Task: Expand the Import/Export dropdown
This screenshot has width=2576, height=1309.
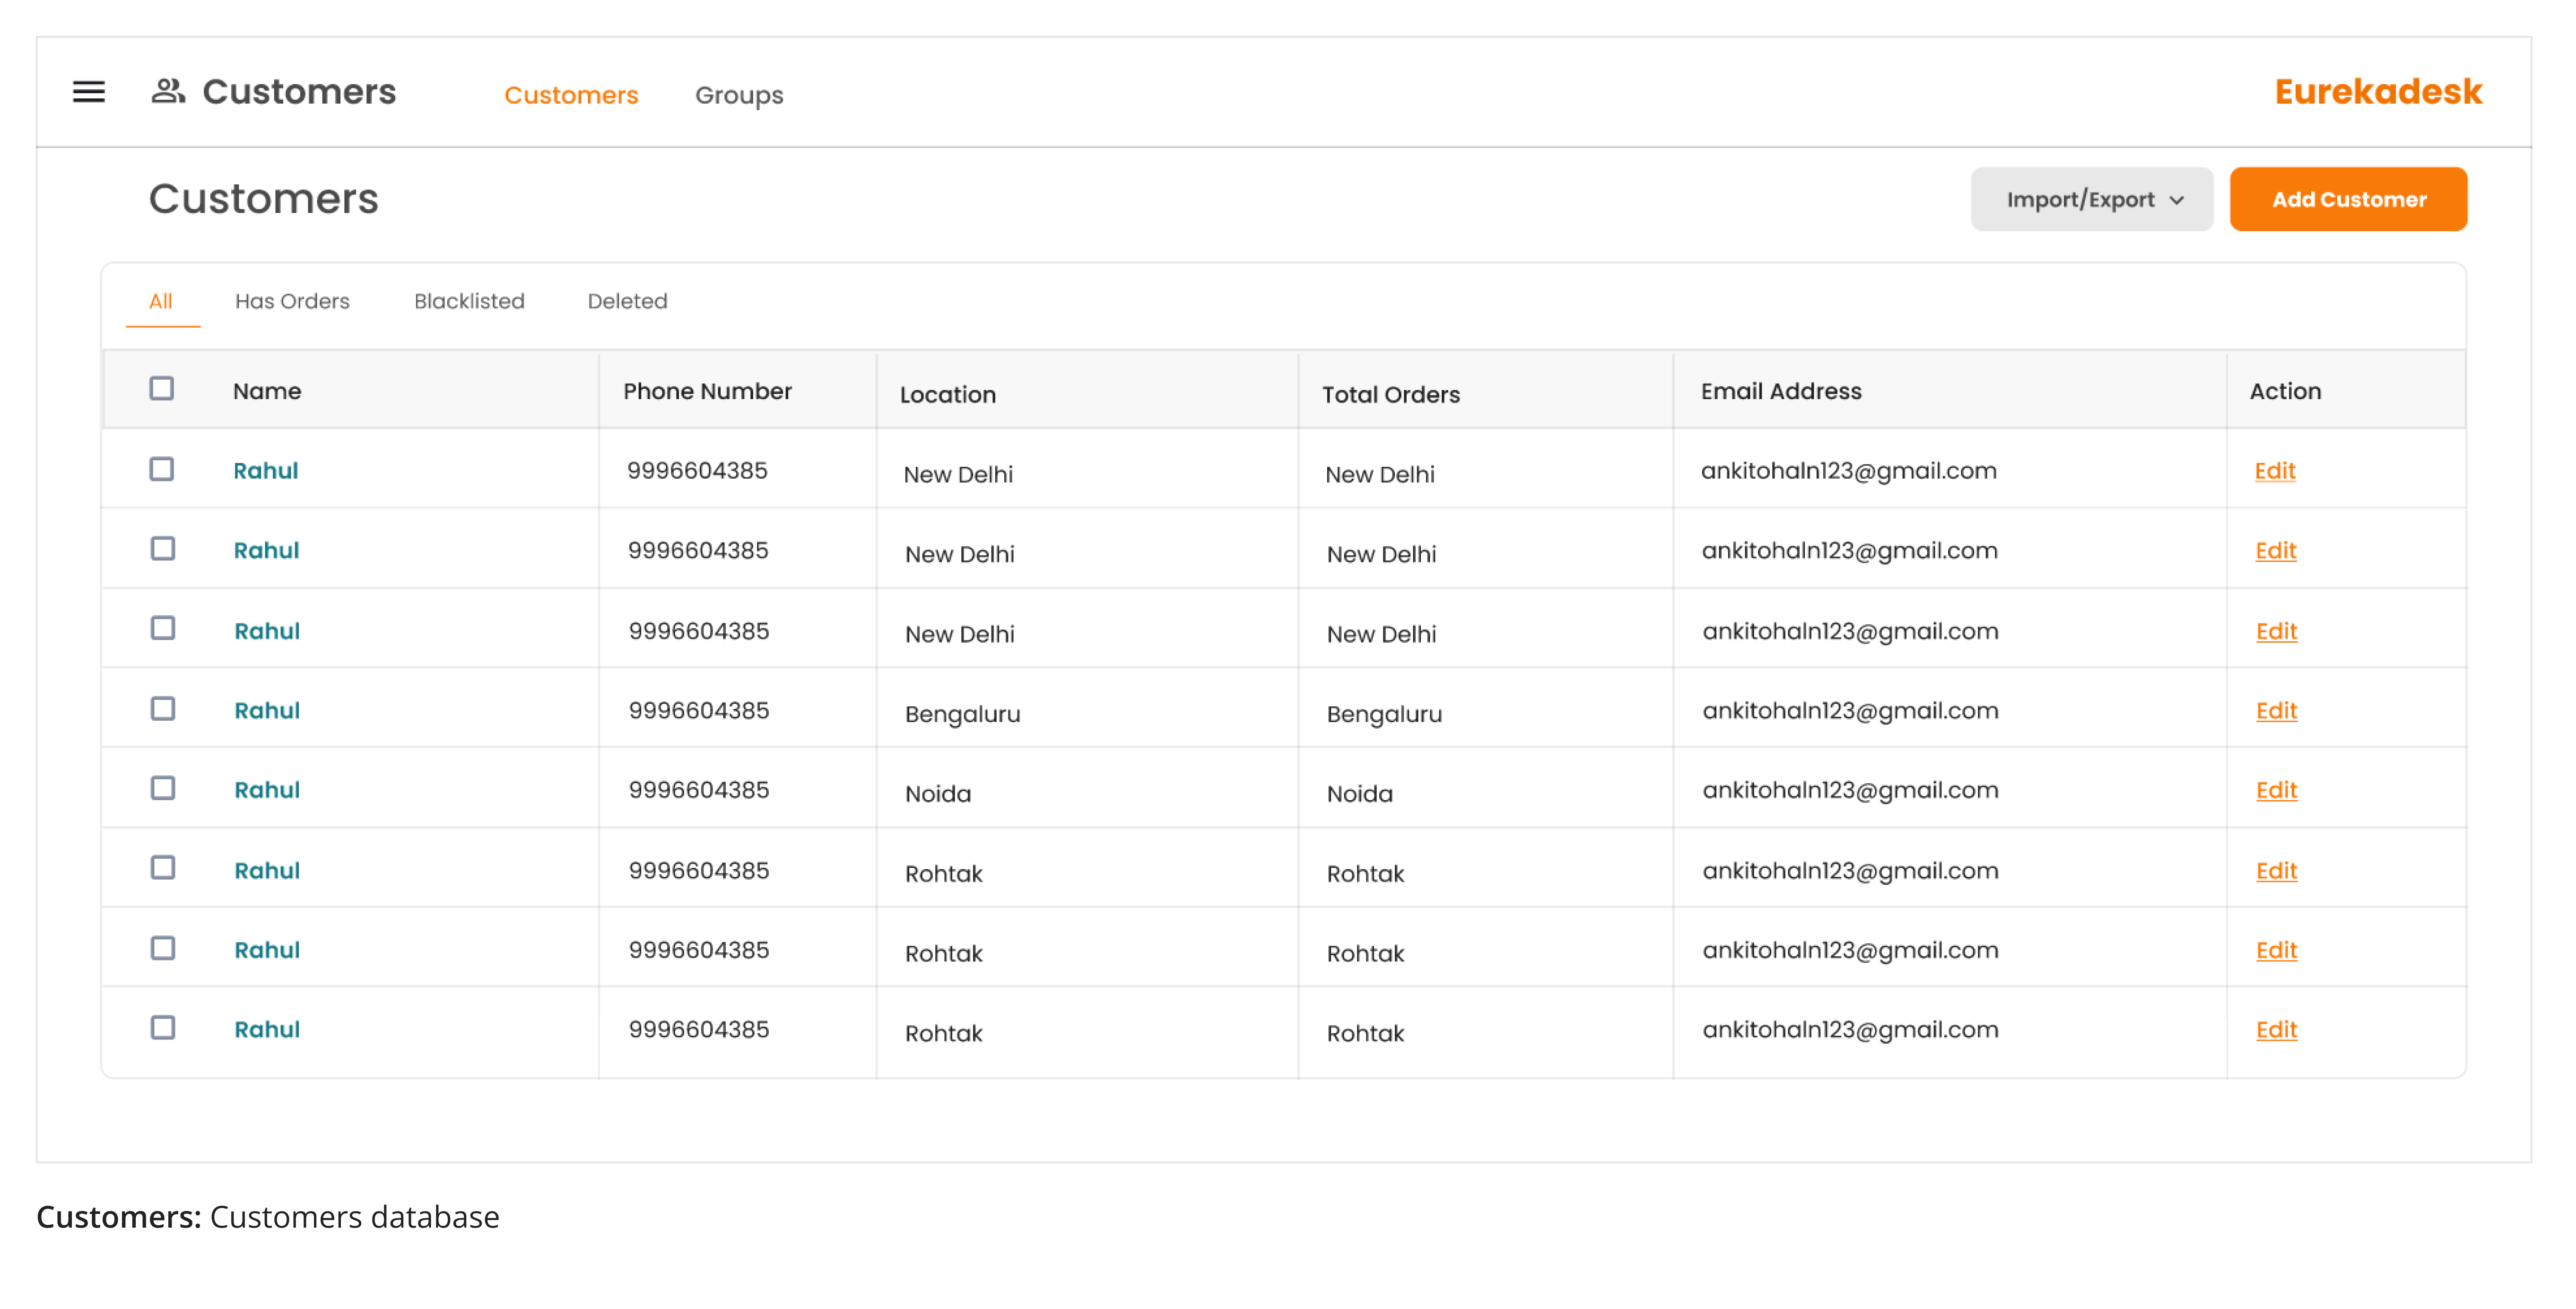Action: [x=2092, y=199]
